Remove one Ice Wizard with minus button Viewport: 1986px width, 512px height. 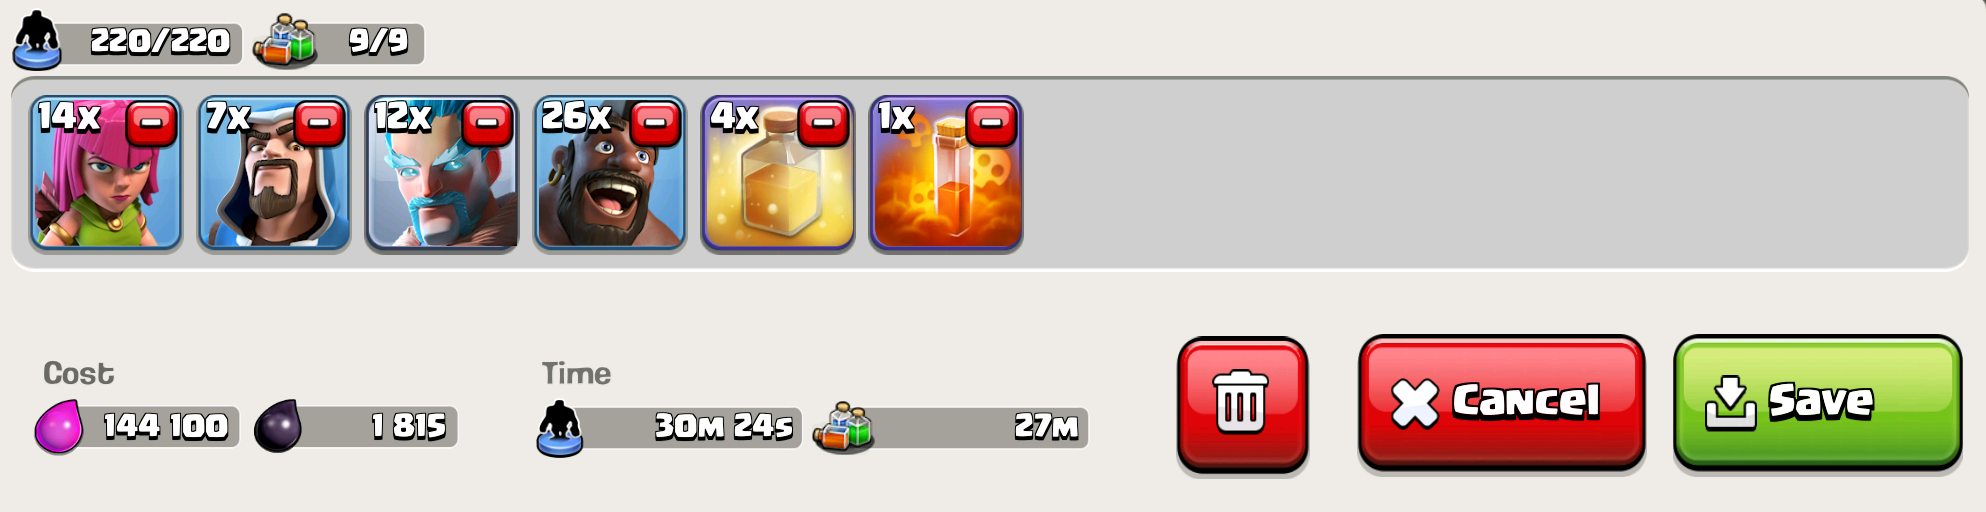tap(488, 124)
